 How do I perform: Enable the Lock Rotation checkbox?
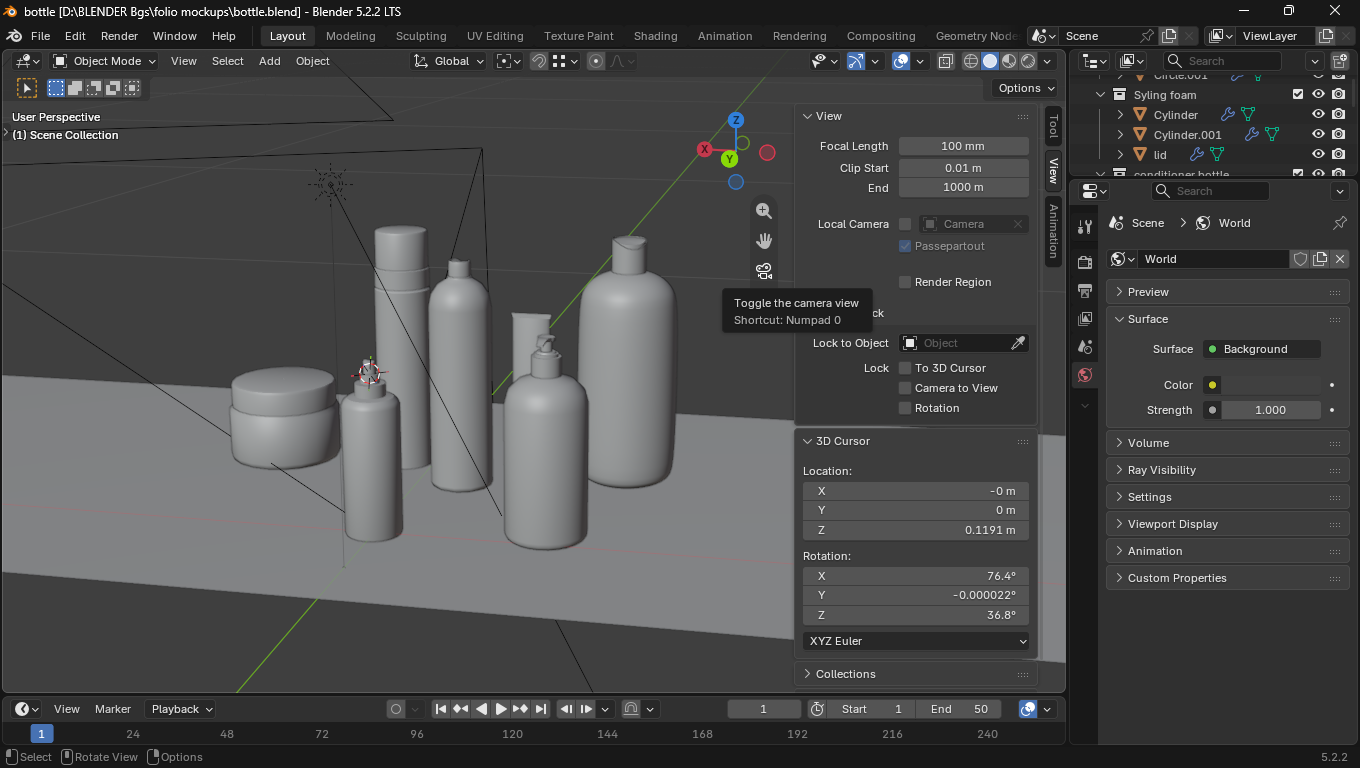905,408
